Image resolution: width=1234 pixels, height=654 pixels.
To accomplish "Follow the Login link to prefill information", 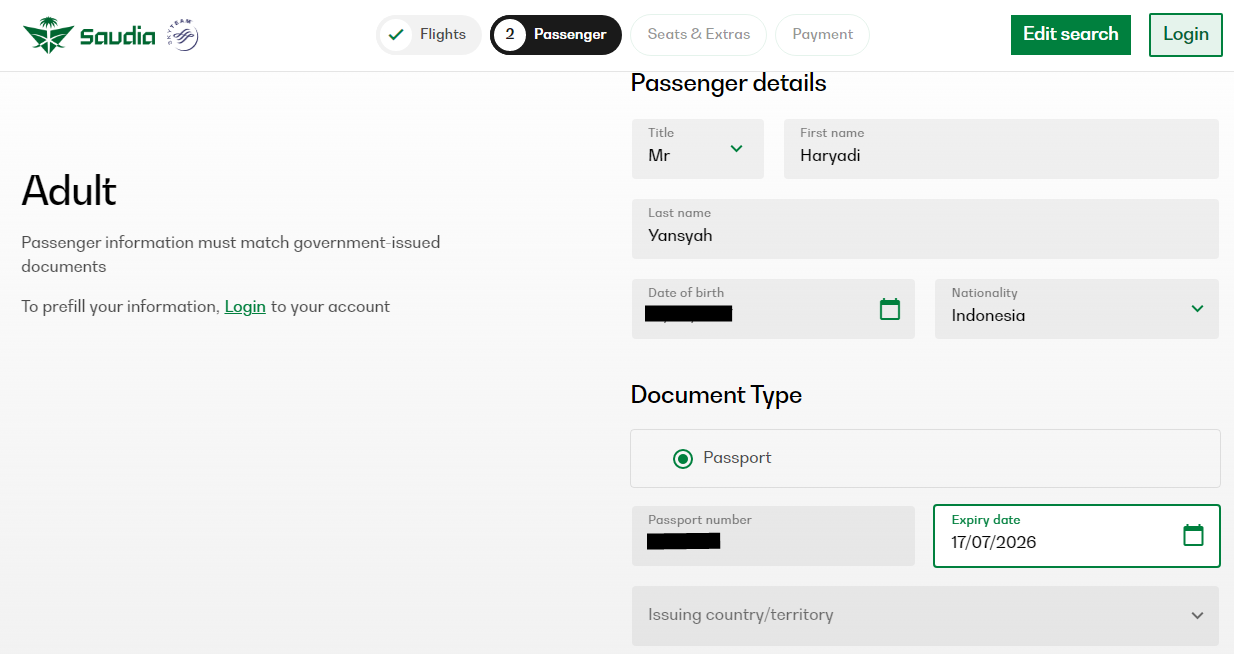I will click(245, 307).
